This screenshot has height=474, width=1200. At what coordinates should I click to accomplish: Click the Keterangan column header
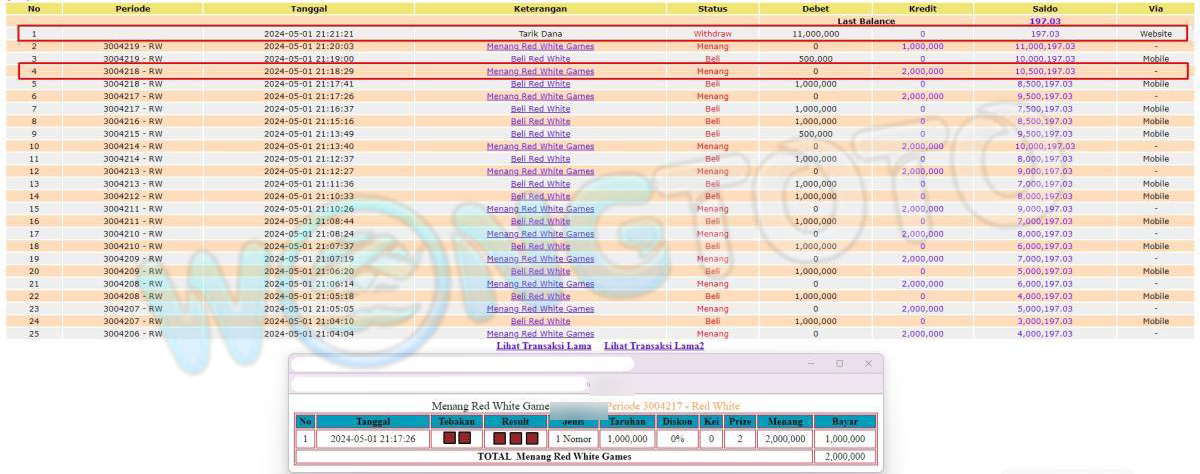pyautogui.click(x=540, y=8)
